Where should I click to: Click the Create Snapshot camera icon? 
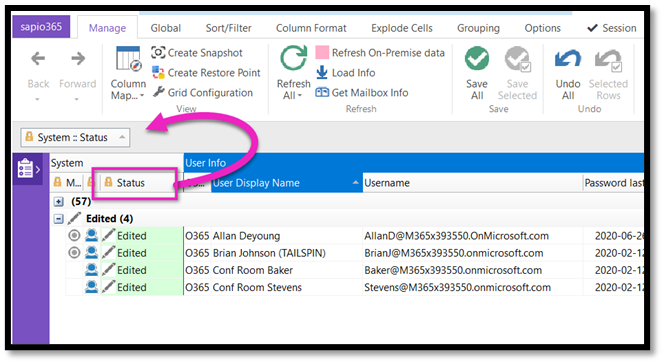(158, 52)
